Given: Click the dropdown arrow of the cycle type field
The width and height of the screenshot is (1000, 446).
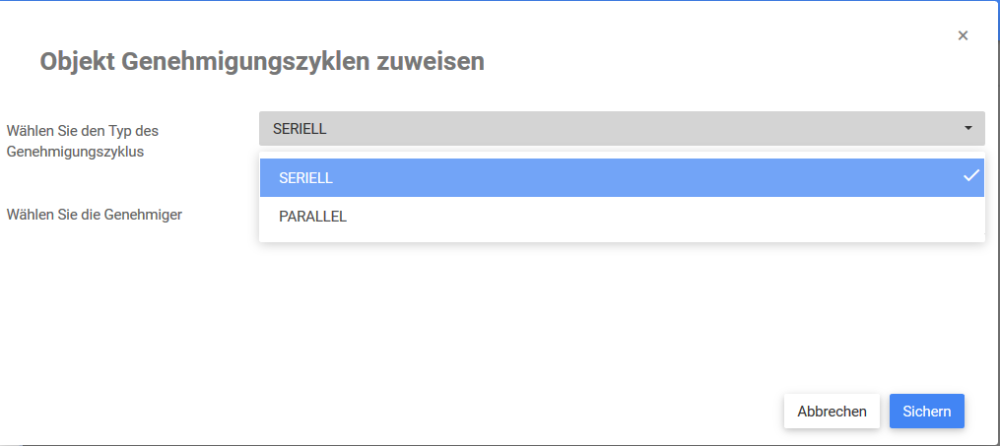Looking at the screenshot, I should click(x=968, y=129).
